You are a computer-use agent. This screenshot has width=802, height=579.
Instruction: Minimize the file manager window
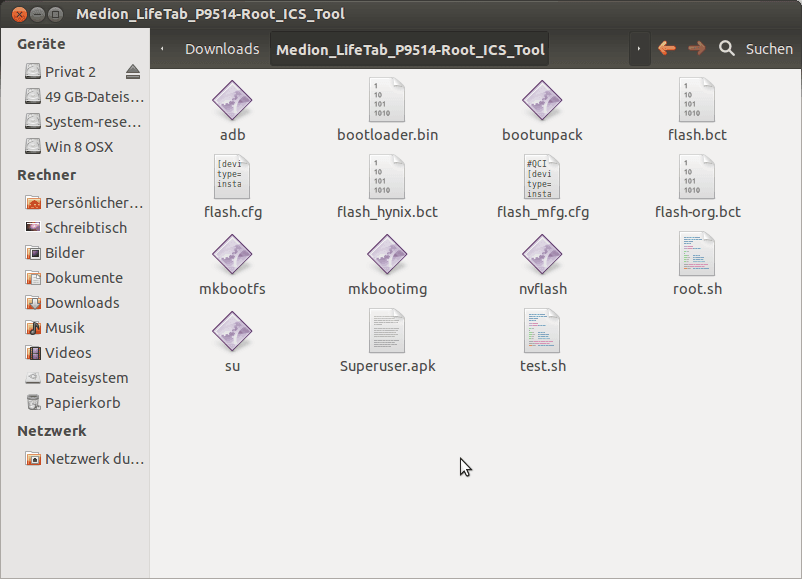[x=37, y=14]
